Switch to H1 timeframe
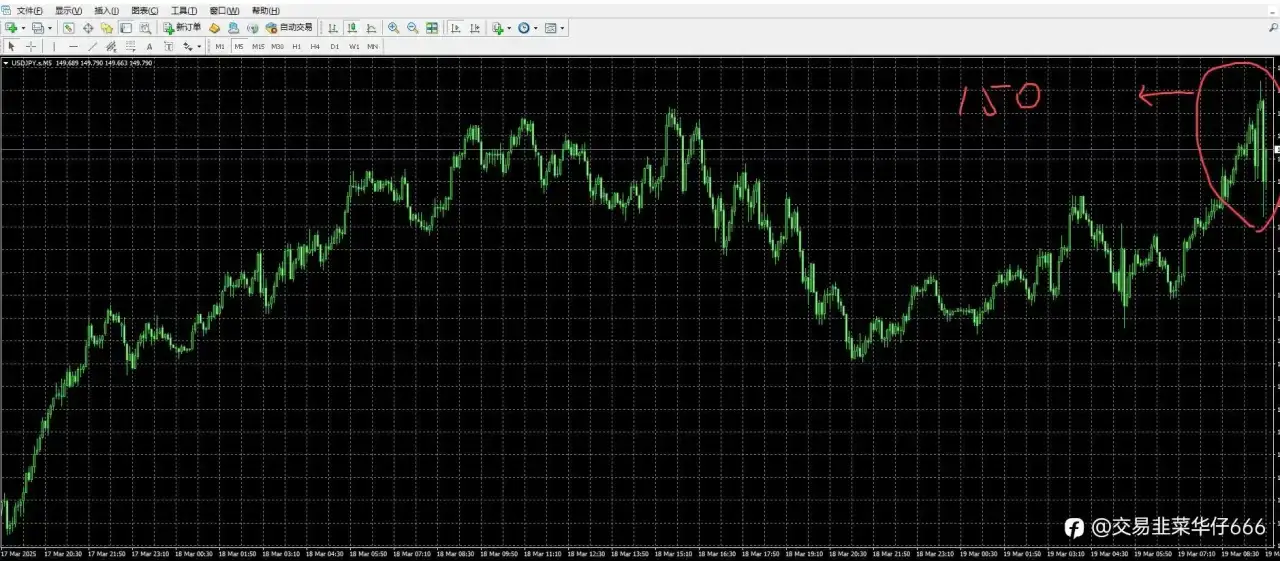Screen dimensions: 1280x561 [x=296, y=46]
